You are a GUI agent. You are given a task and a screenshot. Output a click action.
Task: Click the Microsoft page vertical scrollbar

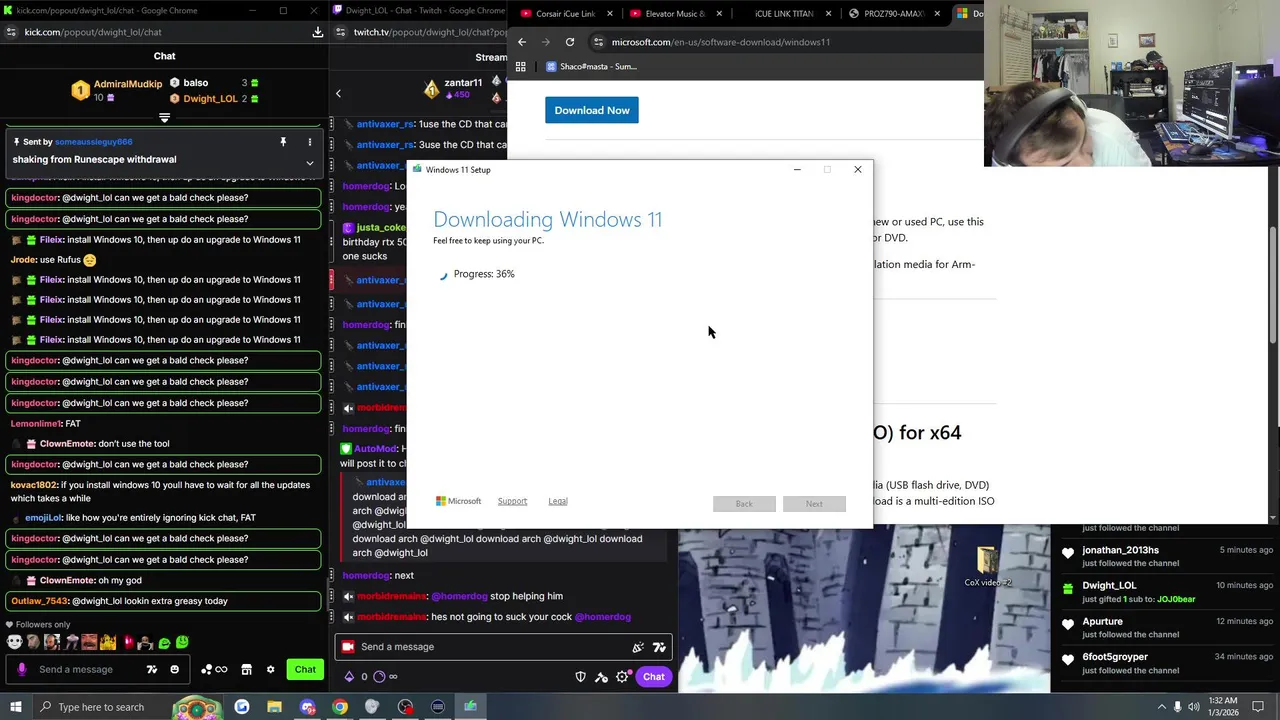coord(1274,285)
